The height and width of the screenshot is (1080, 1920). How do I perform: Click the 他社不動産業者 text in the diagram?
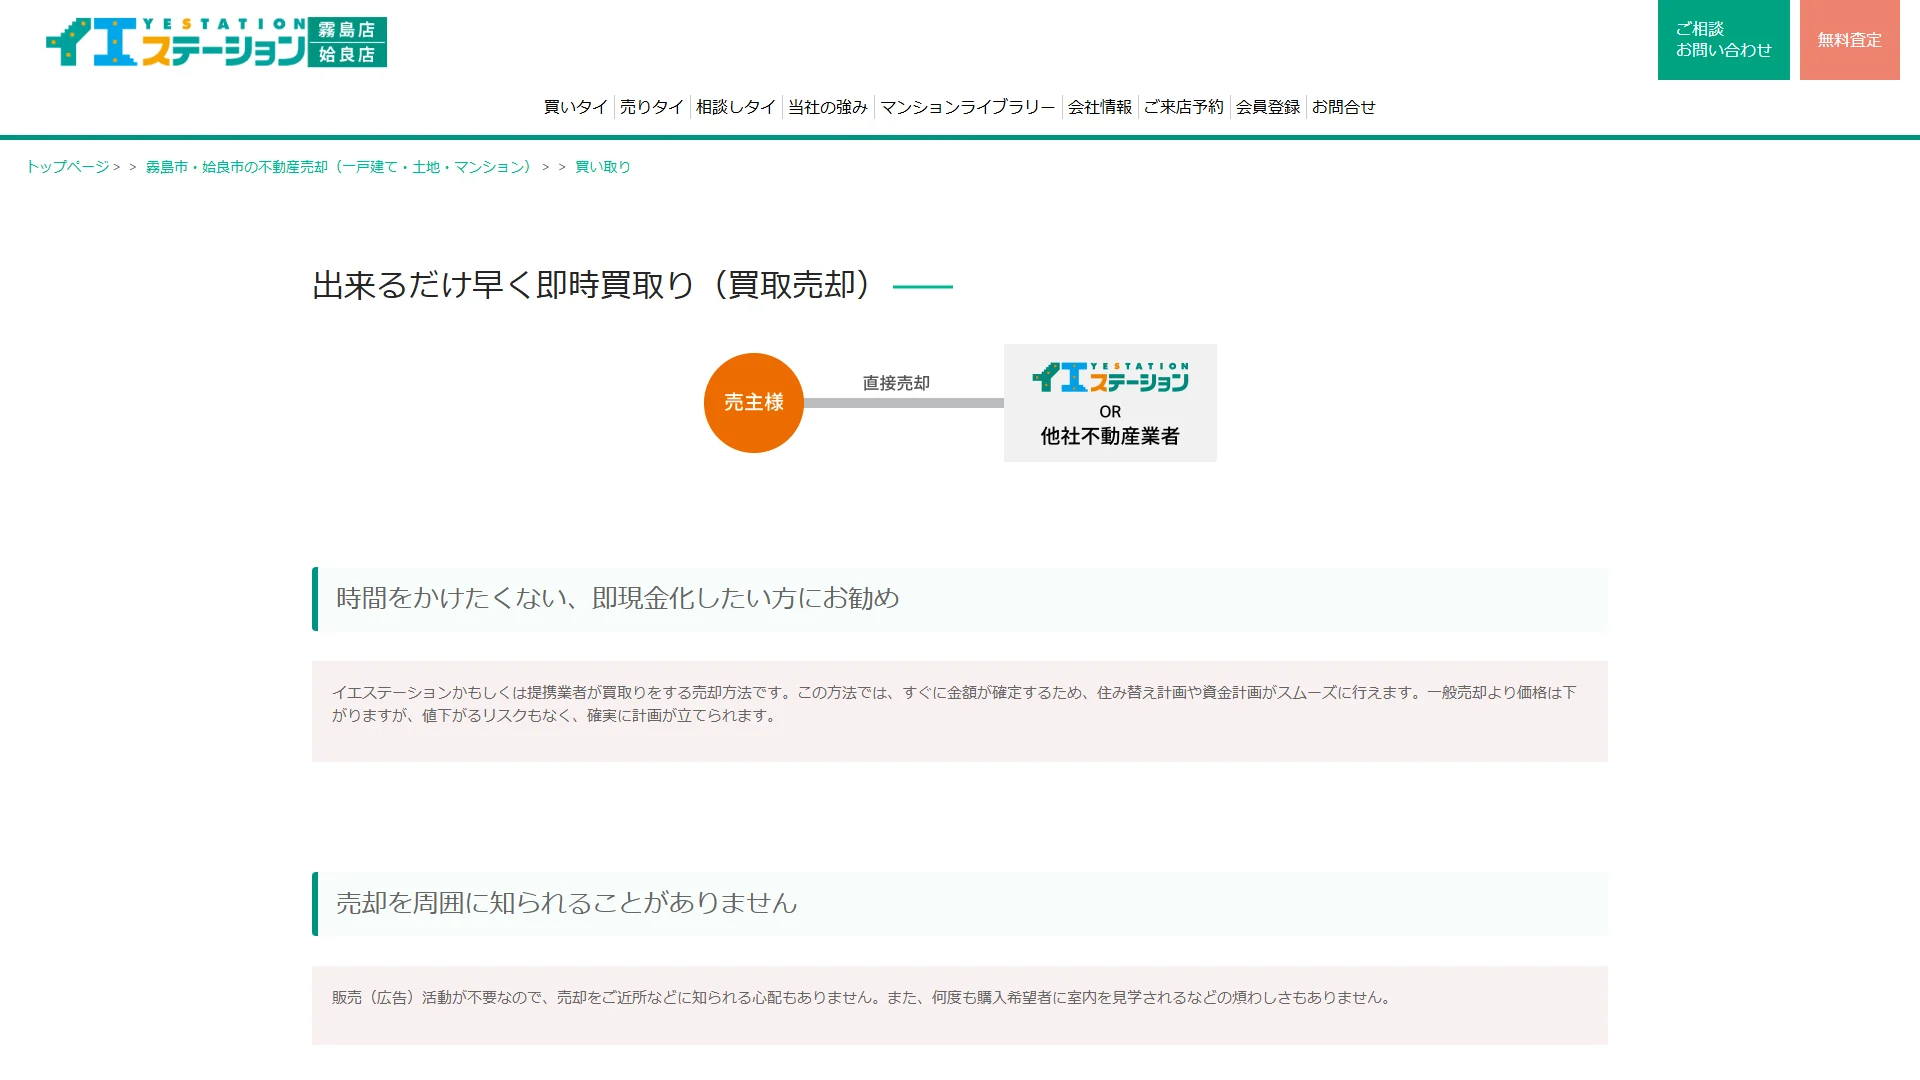(1110, 436)
